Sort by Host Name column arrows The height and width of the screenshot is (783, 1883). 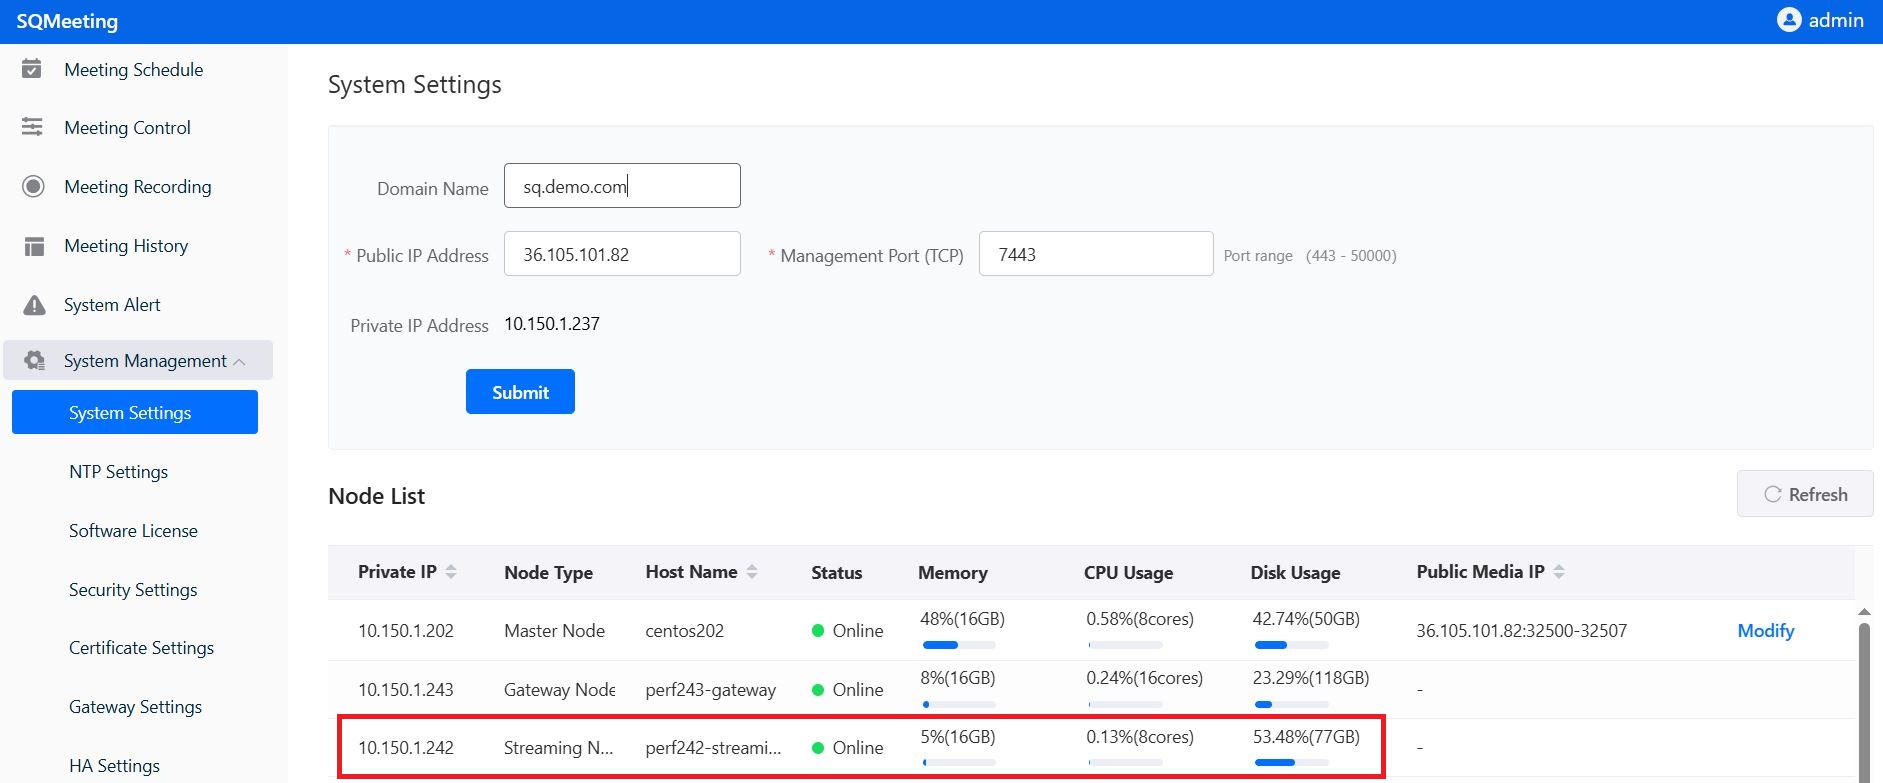[x=752, y=572]
